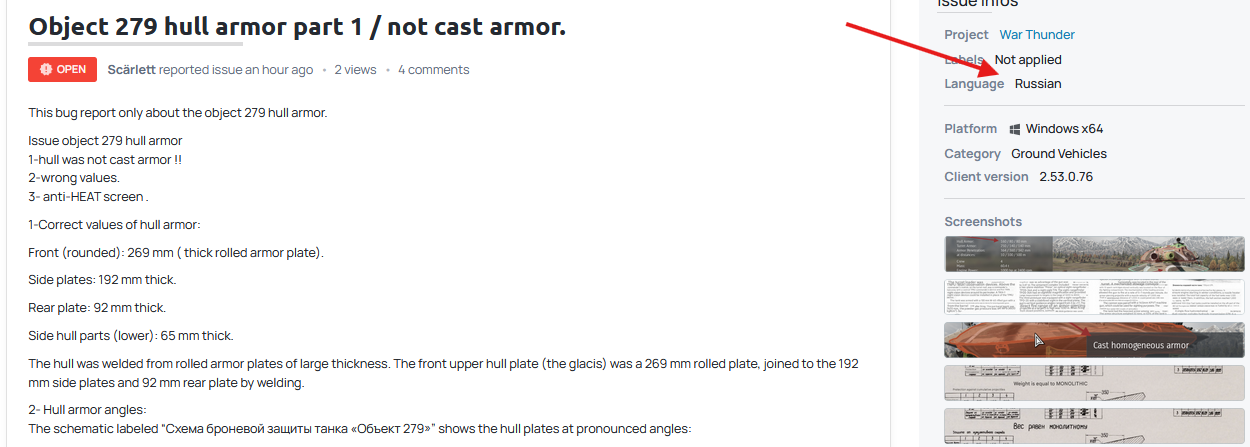Click the '2 views' counter
Image resolution: width=1250 pixels, height=447 pixels.
click(355, 70)
